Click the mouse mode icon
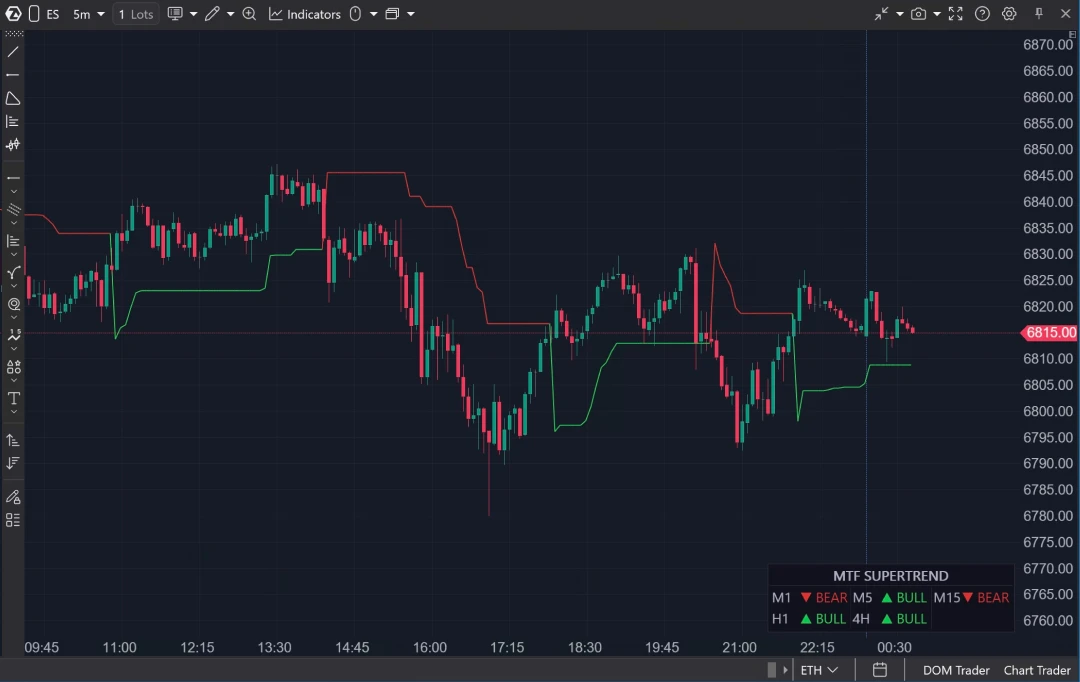Viewport: 1080px width, 682px height. [355, 14]
